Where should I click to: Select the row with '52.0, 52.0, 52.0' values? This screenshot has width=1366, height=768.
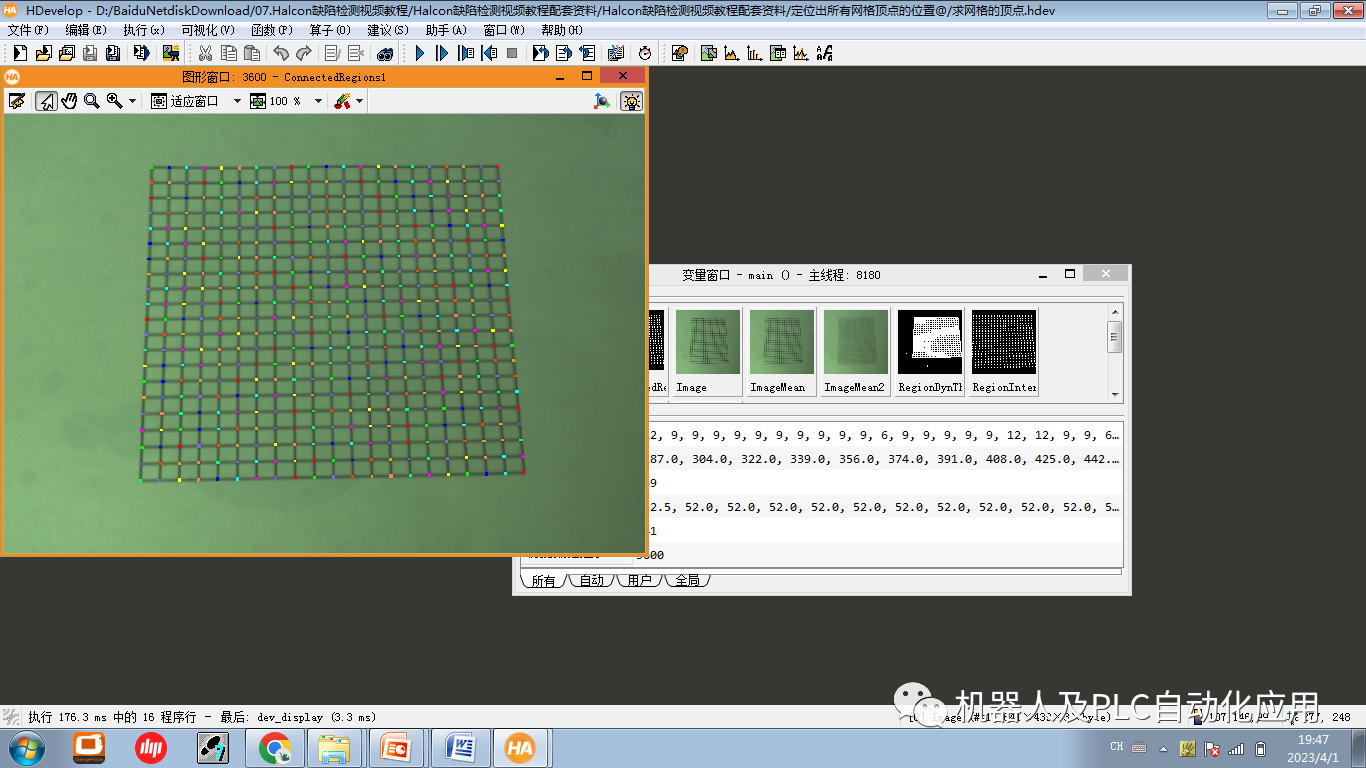tap(885, 507)
